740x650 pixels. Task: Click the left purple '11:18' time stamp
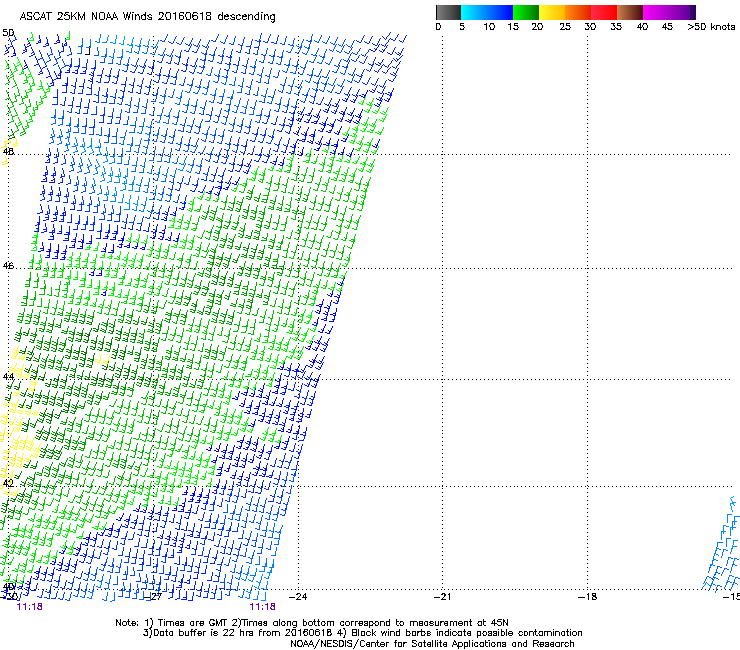click(x=29, y=607)
